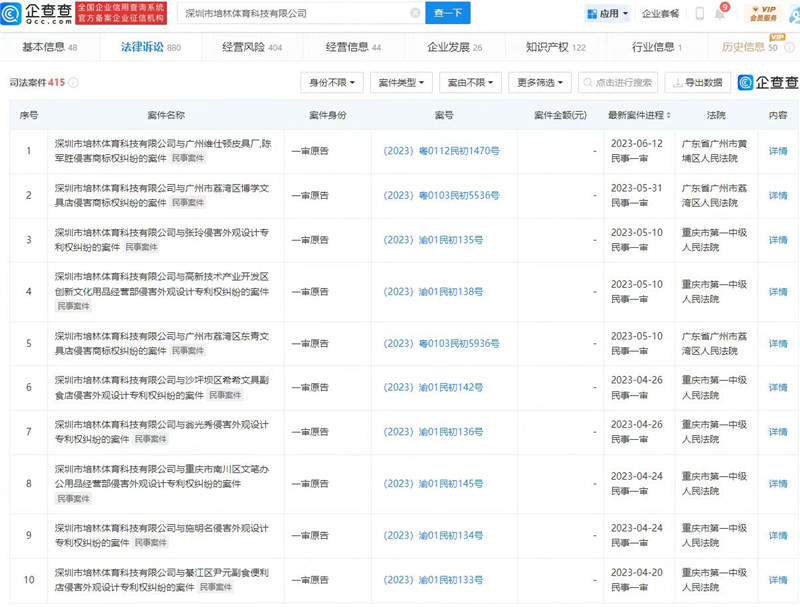Toggle the 案由不限 cause filter

[x=470, y=82]
